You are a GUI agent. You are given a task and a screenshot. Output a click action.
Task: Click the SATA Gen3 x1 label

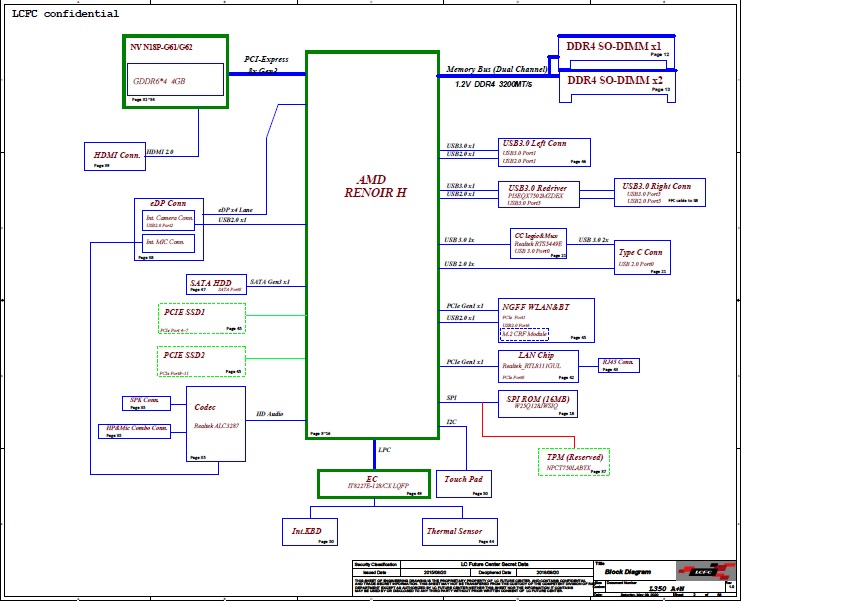click(270, 282)
